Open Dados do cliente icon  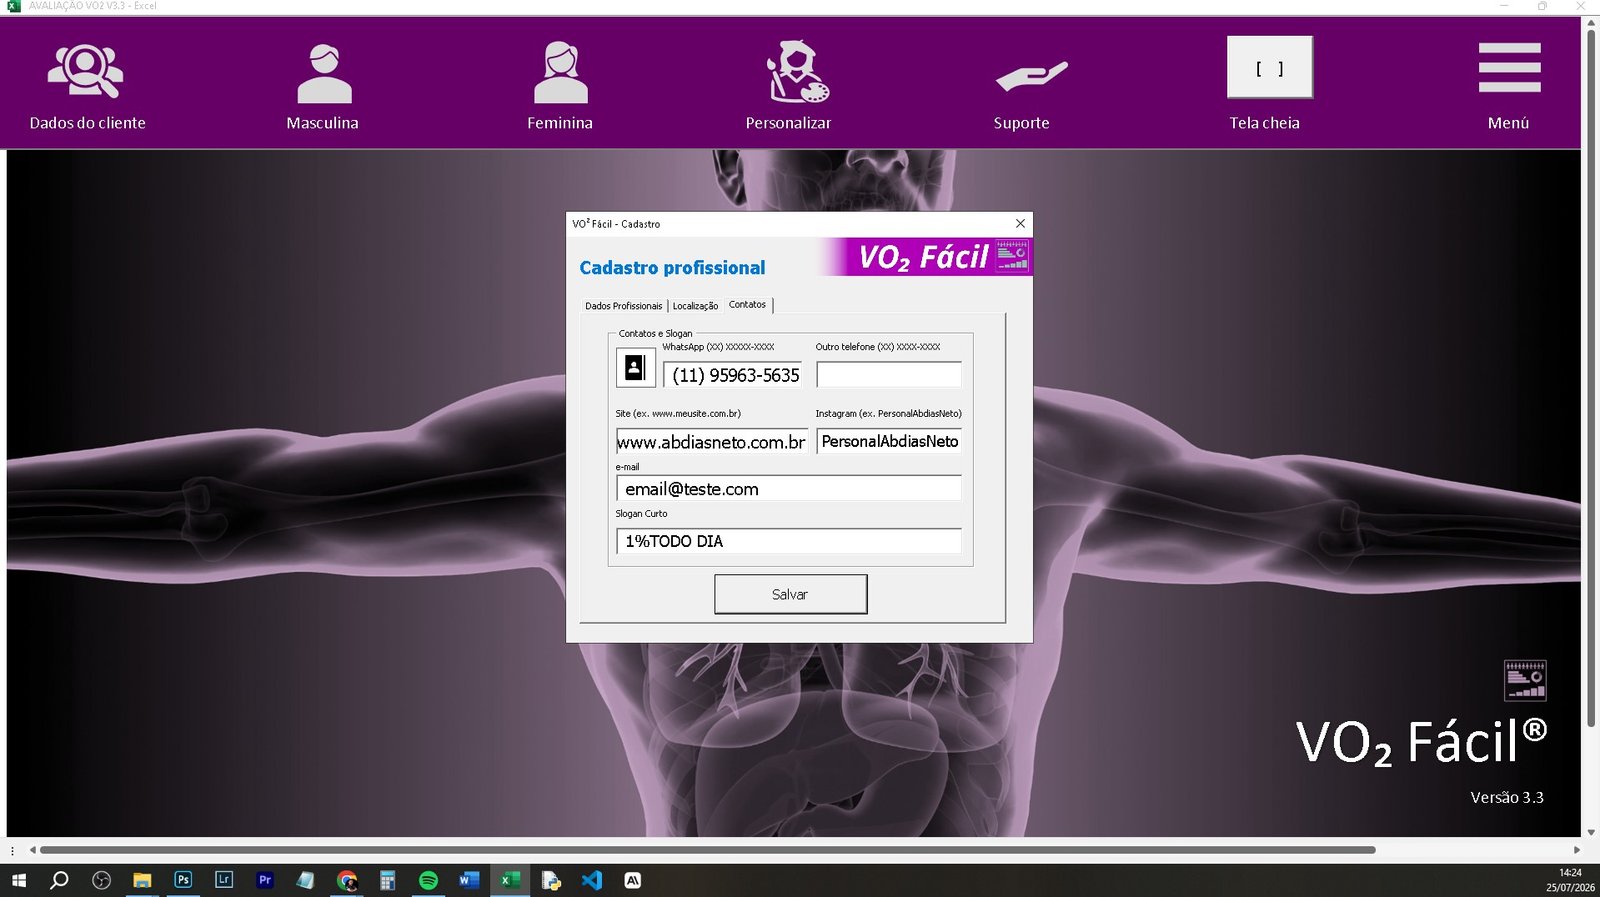(x=86, y=72)
